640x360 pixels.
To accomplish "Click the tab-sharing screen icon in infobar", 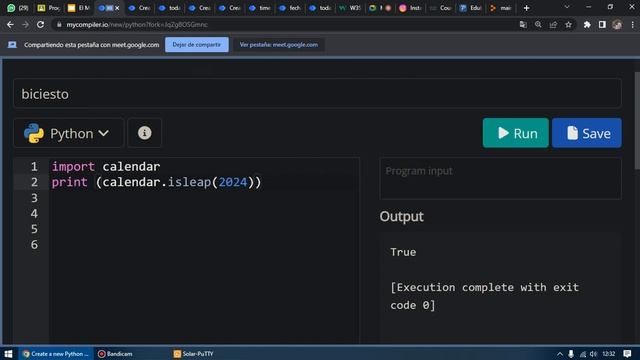I will (12, 44).
